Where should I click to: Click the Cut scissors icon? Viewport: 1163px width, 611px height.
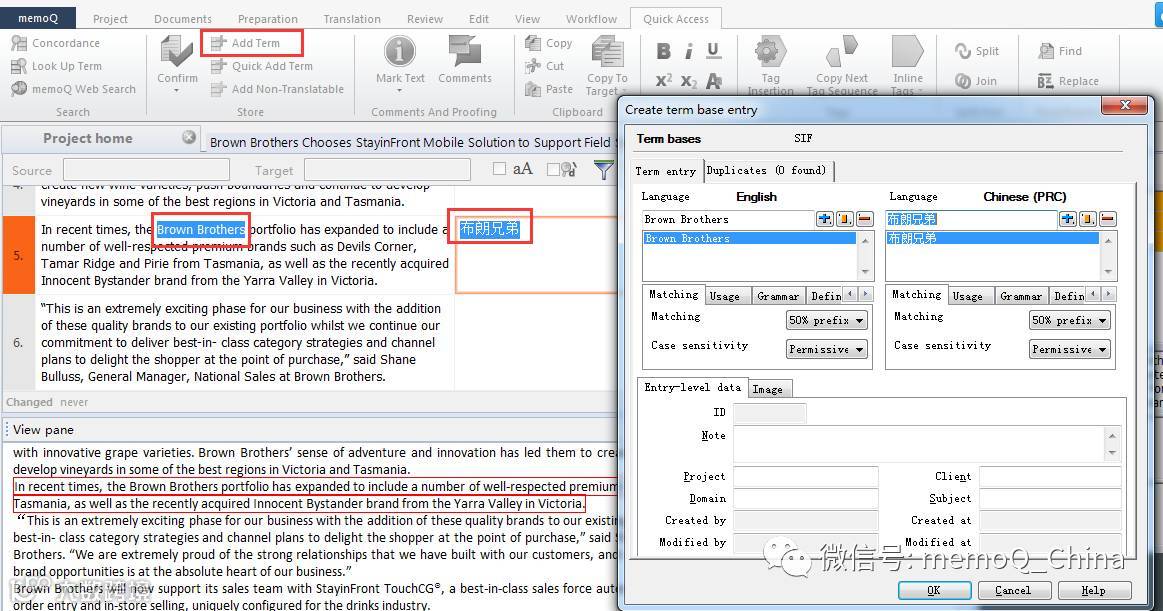pyautogui.click(x=533, y=66)
